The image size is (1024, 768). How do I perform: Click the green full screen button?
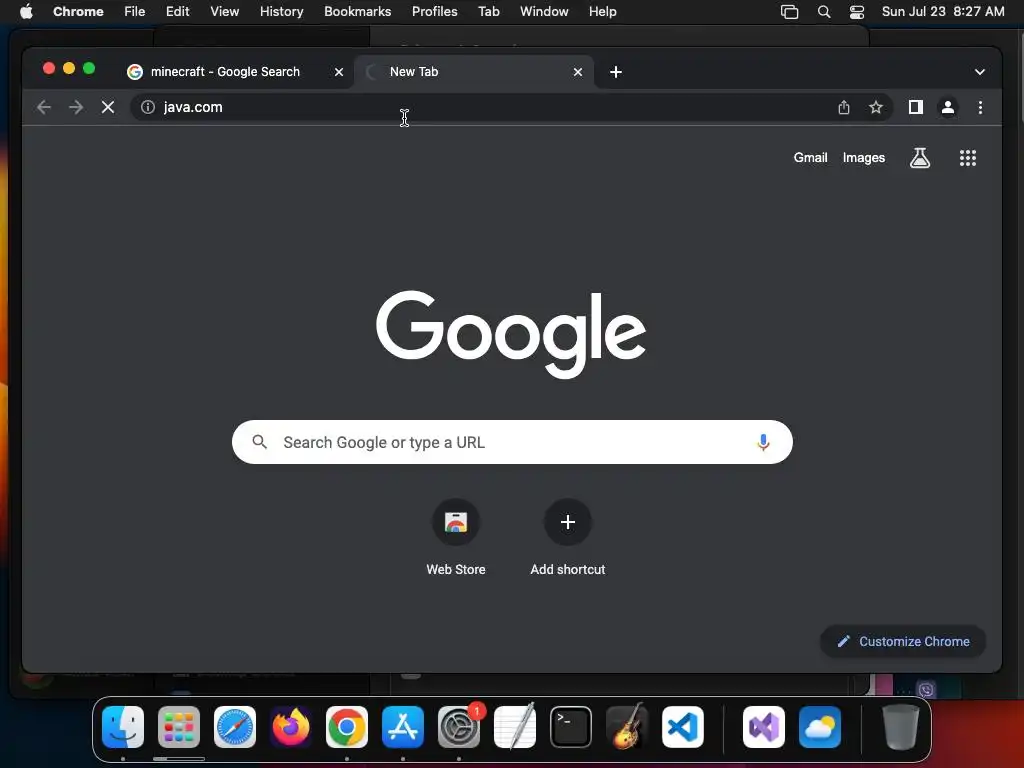pyautogui.click(x=89, y=68)
